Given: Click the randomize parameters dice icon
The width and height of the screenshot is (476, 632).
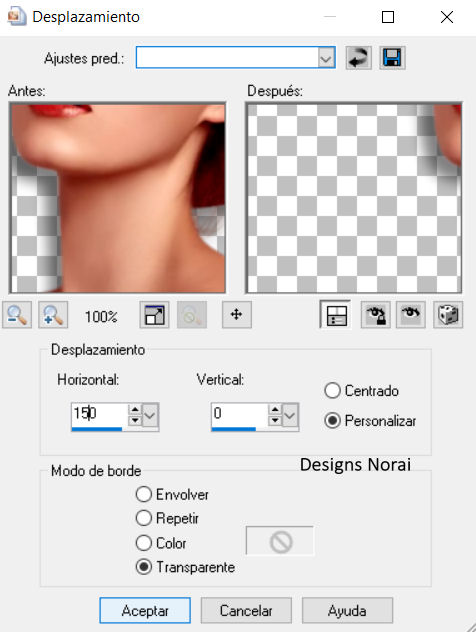Looking at the screenshot, I should tap(448, 315).
